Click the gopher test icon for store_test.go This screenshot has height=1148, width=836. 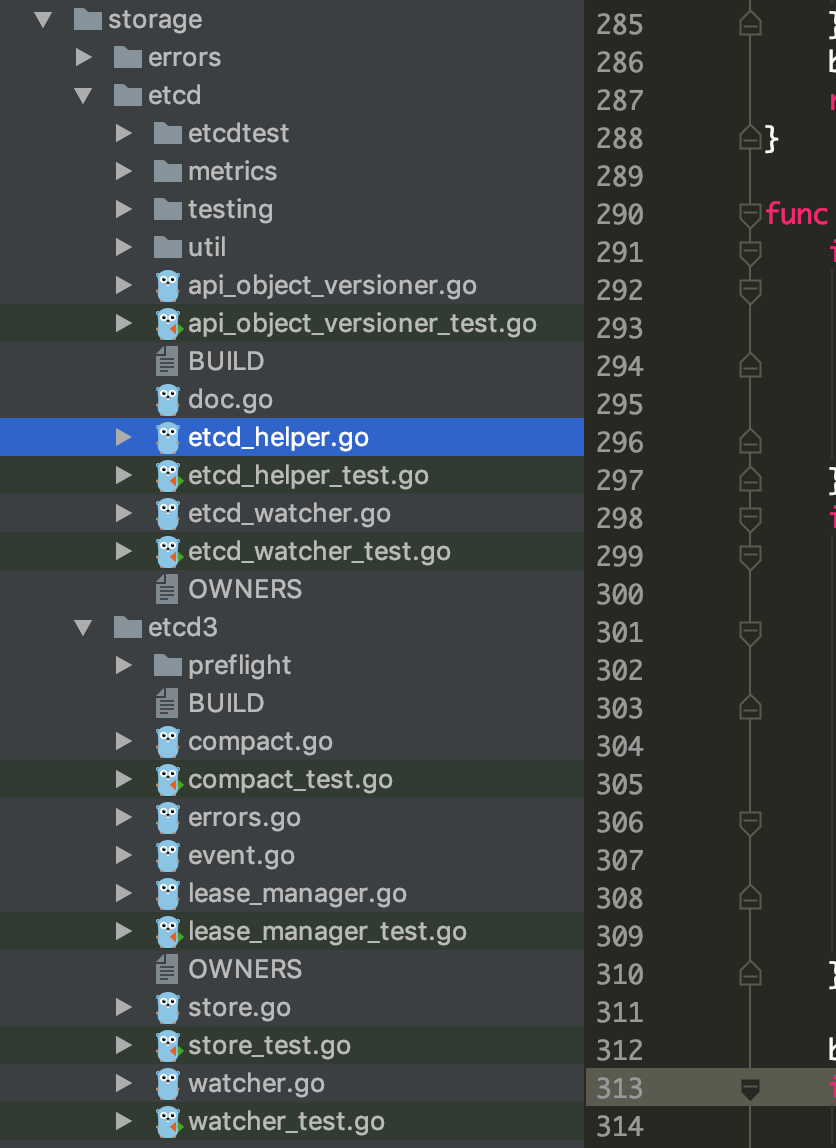click(x=169, y=1046)
